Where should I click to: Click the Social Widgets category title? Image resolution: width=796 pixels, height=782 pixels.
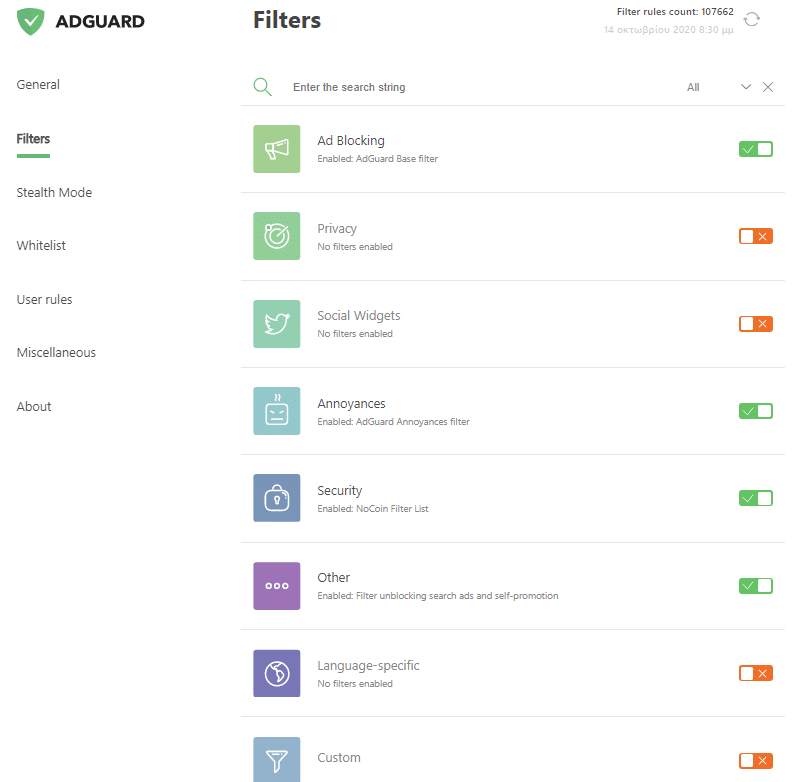359,316
